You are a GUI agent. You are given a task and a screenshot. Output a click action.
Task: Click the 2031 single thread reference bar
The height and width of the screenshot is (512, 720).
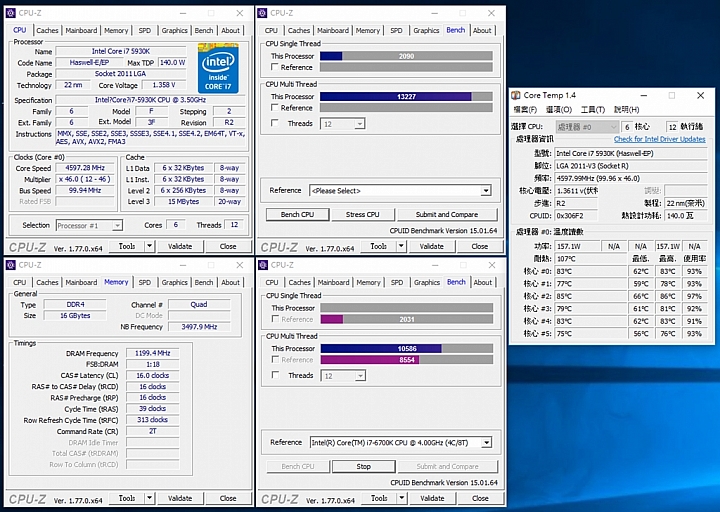pyautogui.click(x=407, y=319)
